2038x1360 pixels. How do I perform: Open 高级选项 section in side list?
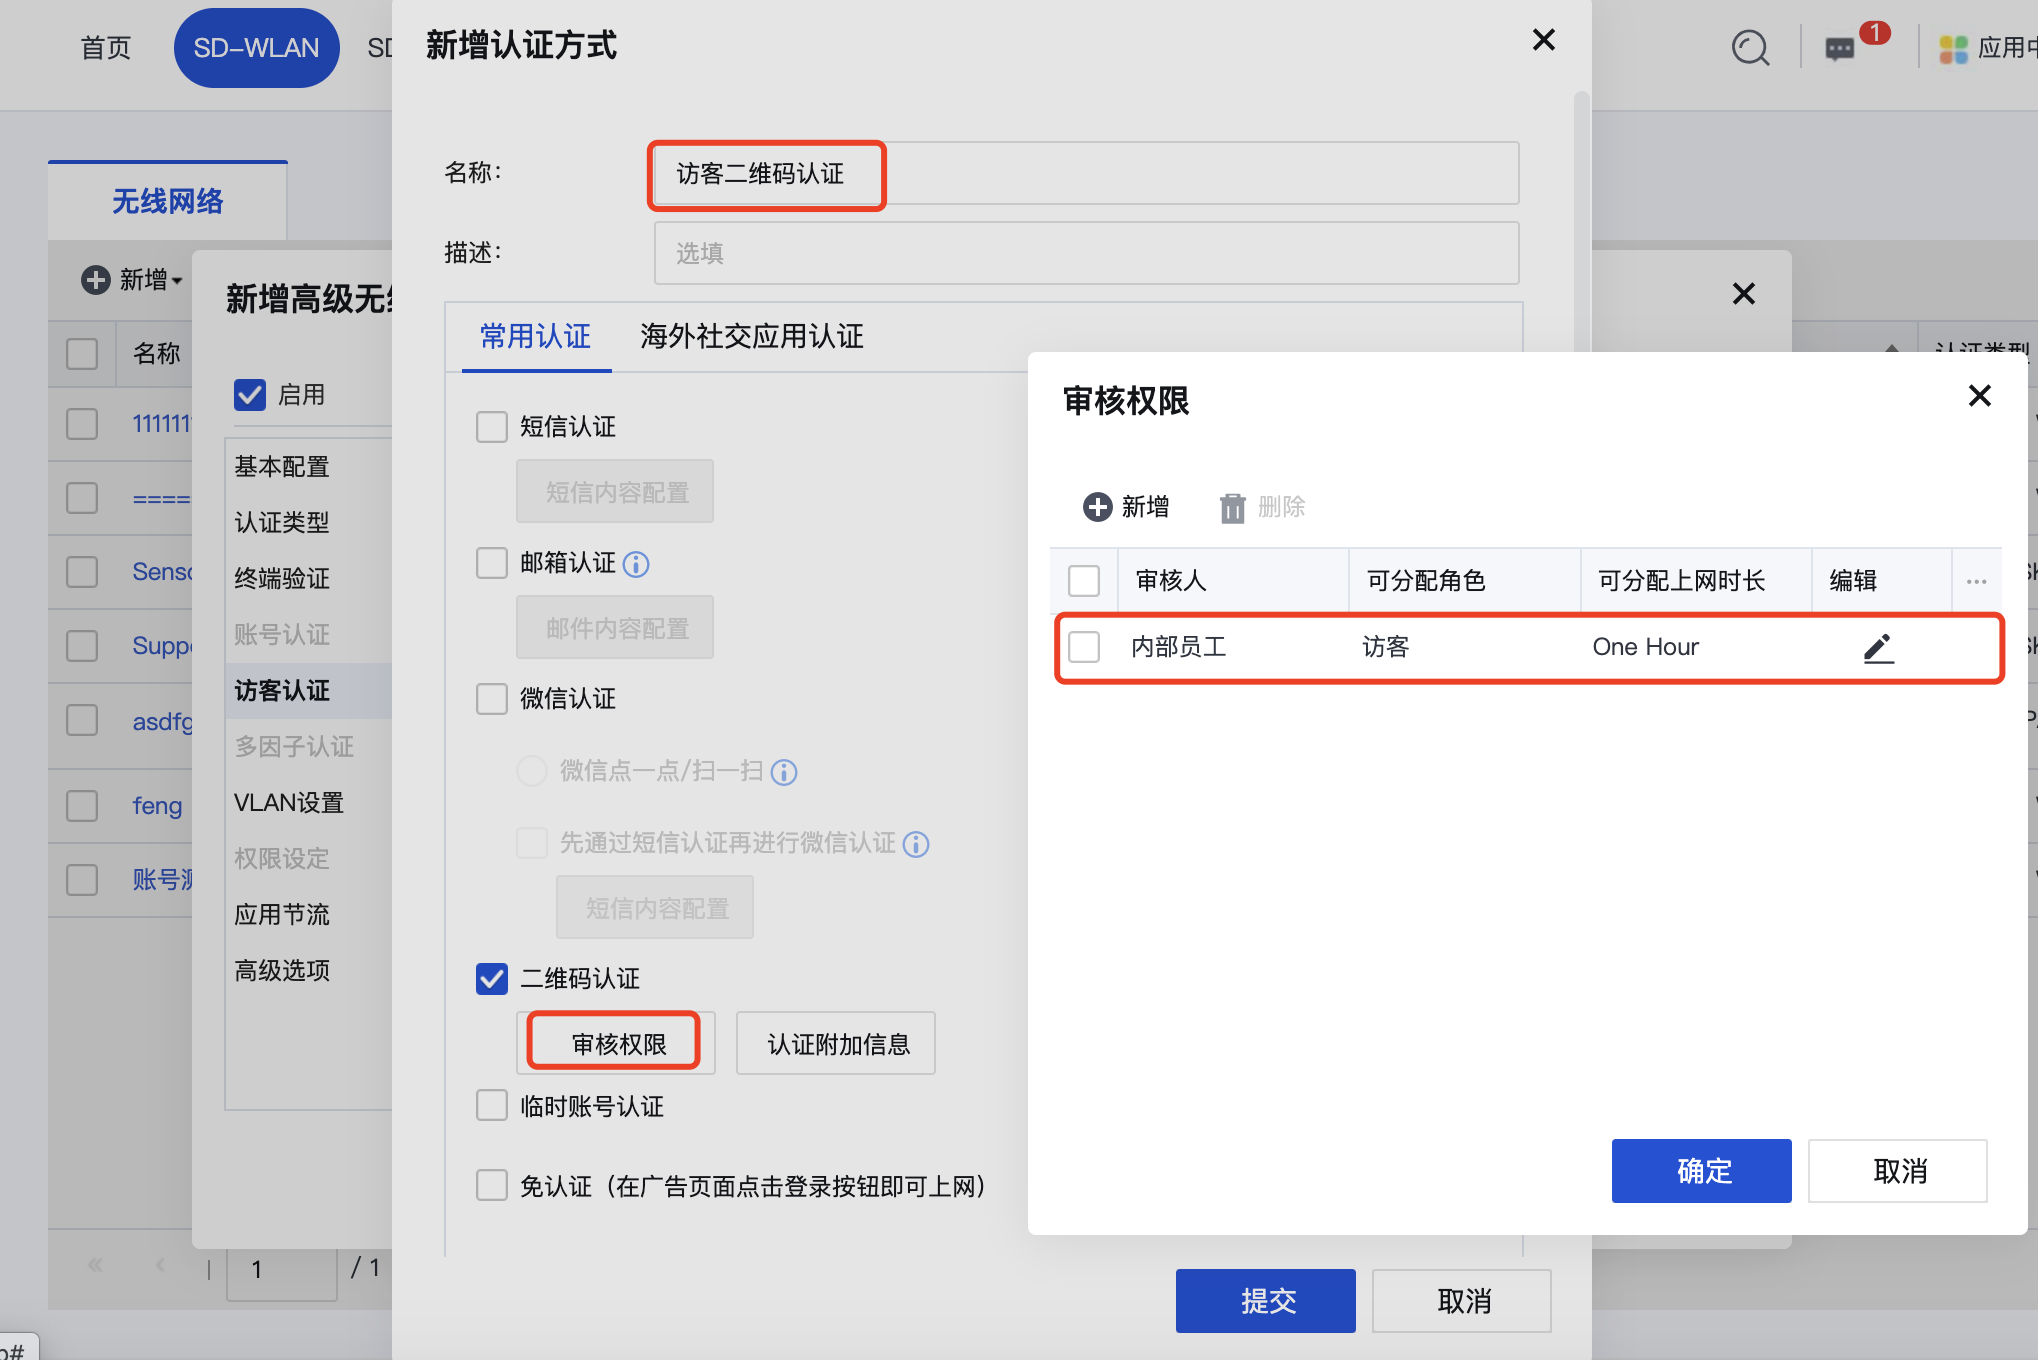[282, 971]
